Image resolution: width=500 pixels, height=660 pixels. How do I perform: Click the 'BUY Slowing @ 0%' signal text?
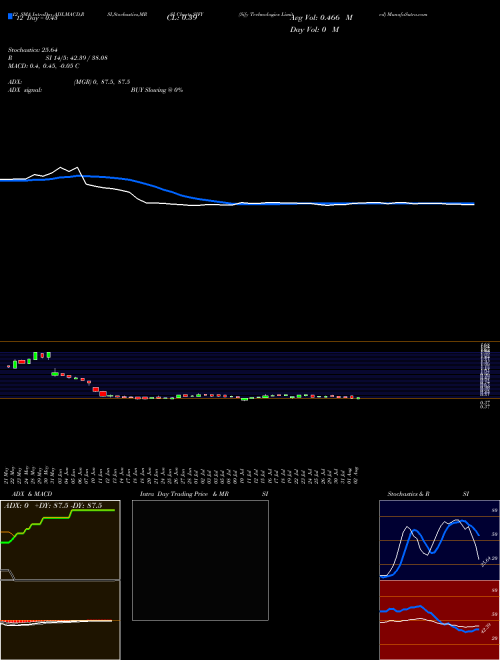click(157, 90)
